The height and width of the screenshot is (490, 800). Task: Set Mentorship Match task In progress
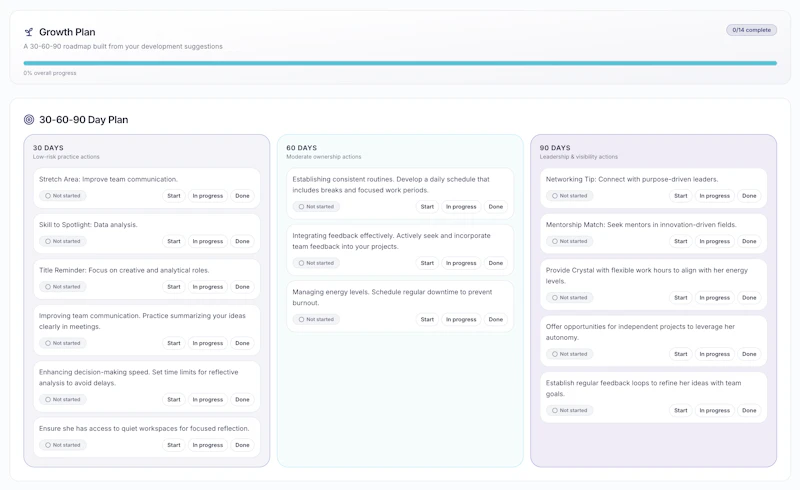tap(715, 241)
